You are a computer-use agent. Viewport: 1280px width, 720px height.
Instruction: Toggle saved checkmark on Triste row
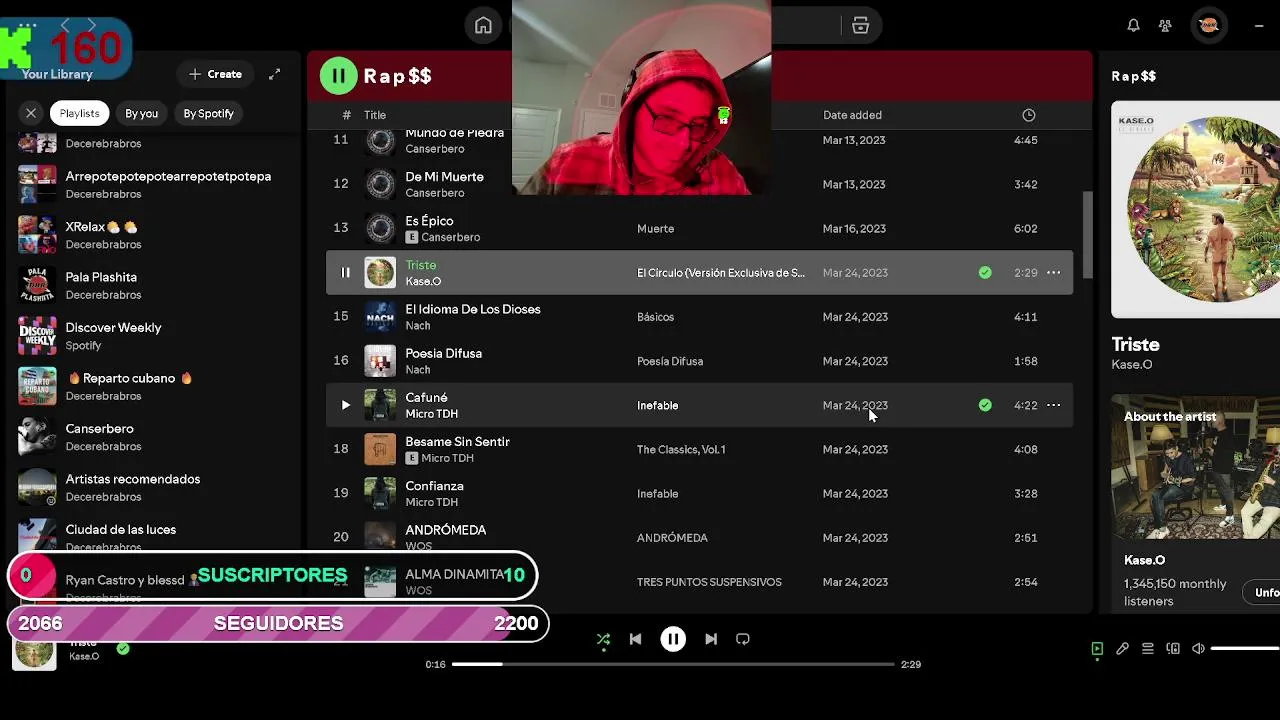985,272
